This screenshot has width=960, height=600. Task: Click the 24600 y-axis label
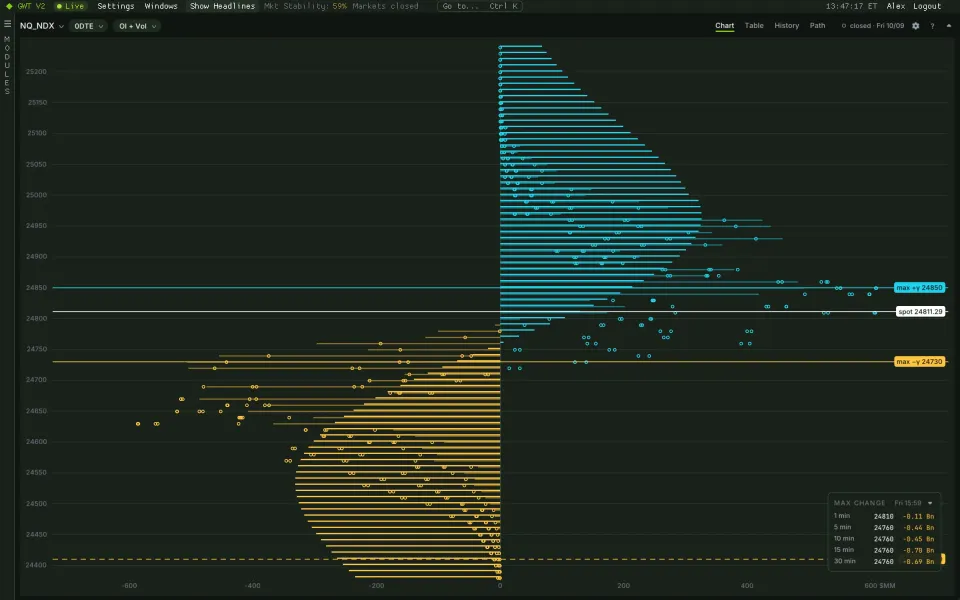tap(36, 441)
